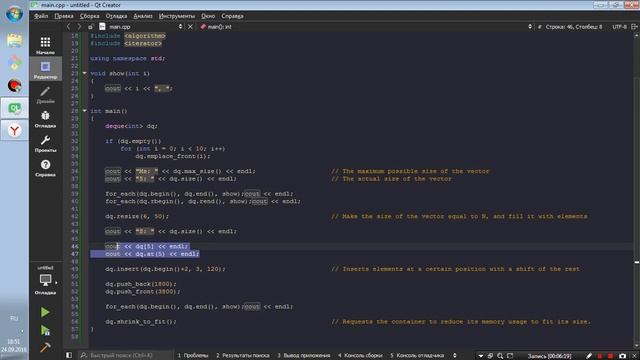640x360 pixels.
Task: Collapse the int main() function fold
Action: 84,111
